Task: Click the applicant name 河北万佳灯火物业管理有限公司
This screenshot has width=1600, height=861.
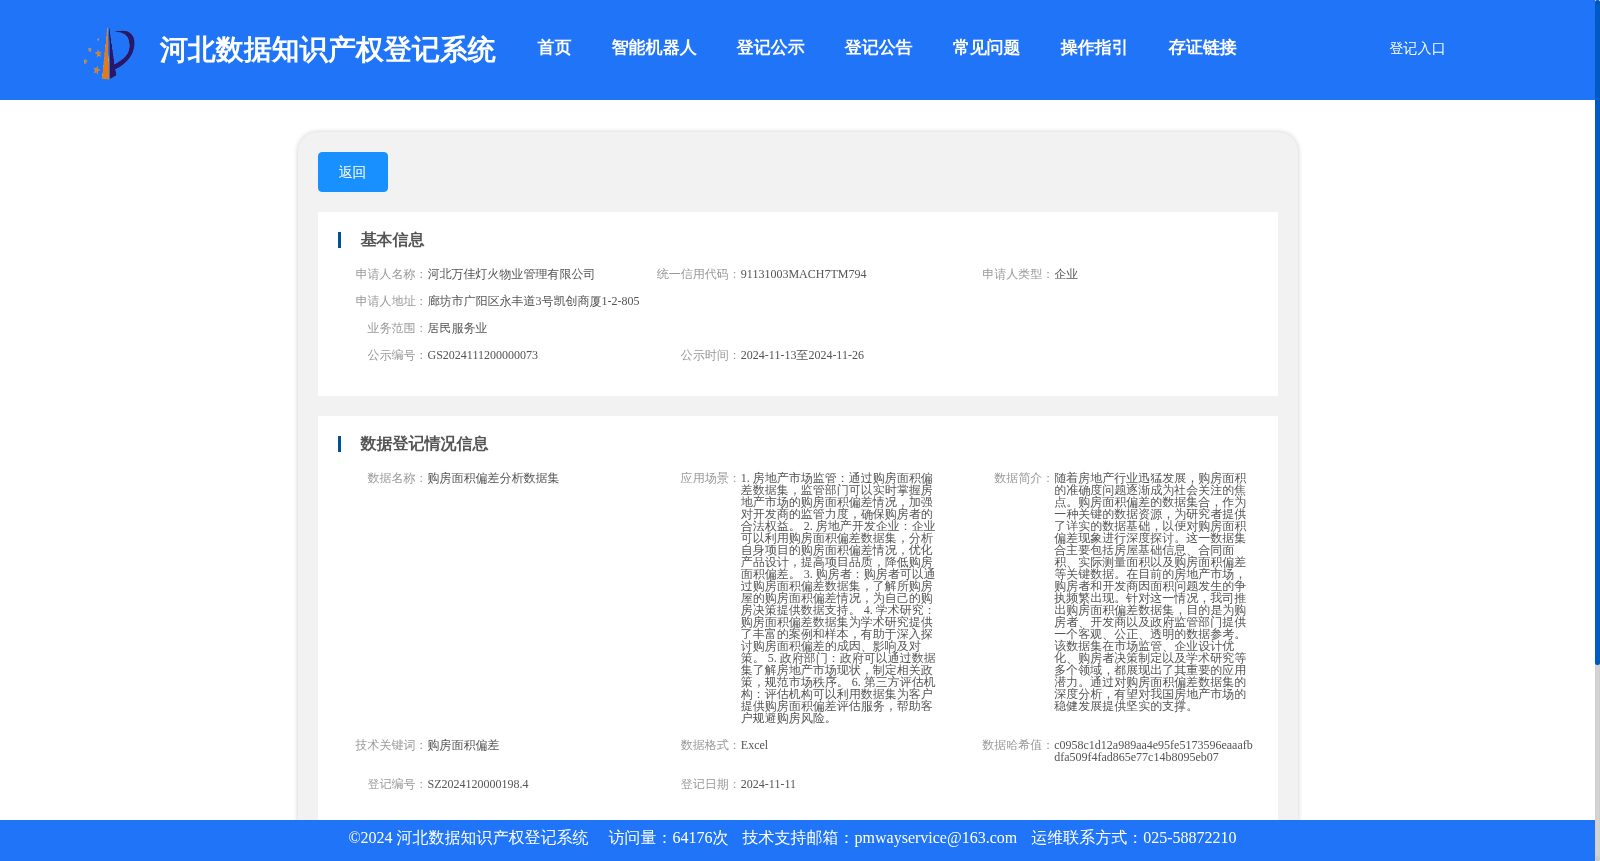Action: click(x=511, y=274)
